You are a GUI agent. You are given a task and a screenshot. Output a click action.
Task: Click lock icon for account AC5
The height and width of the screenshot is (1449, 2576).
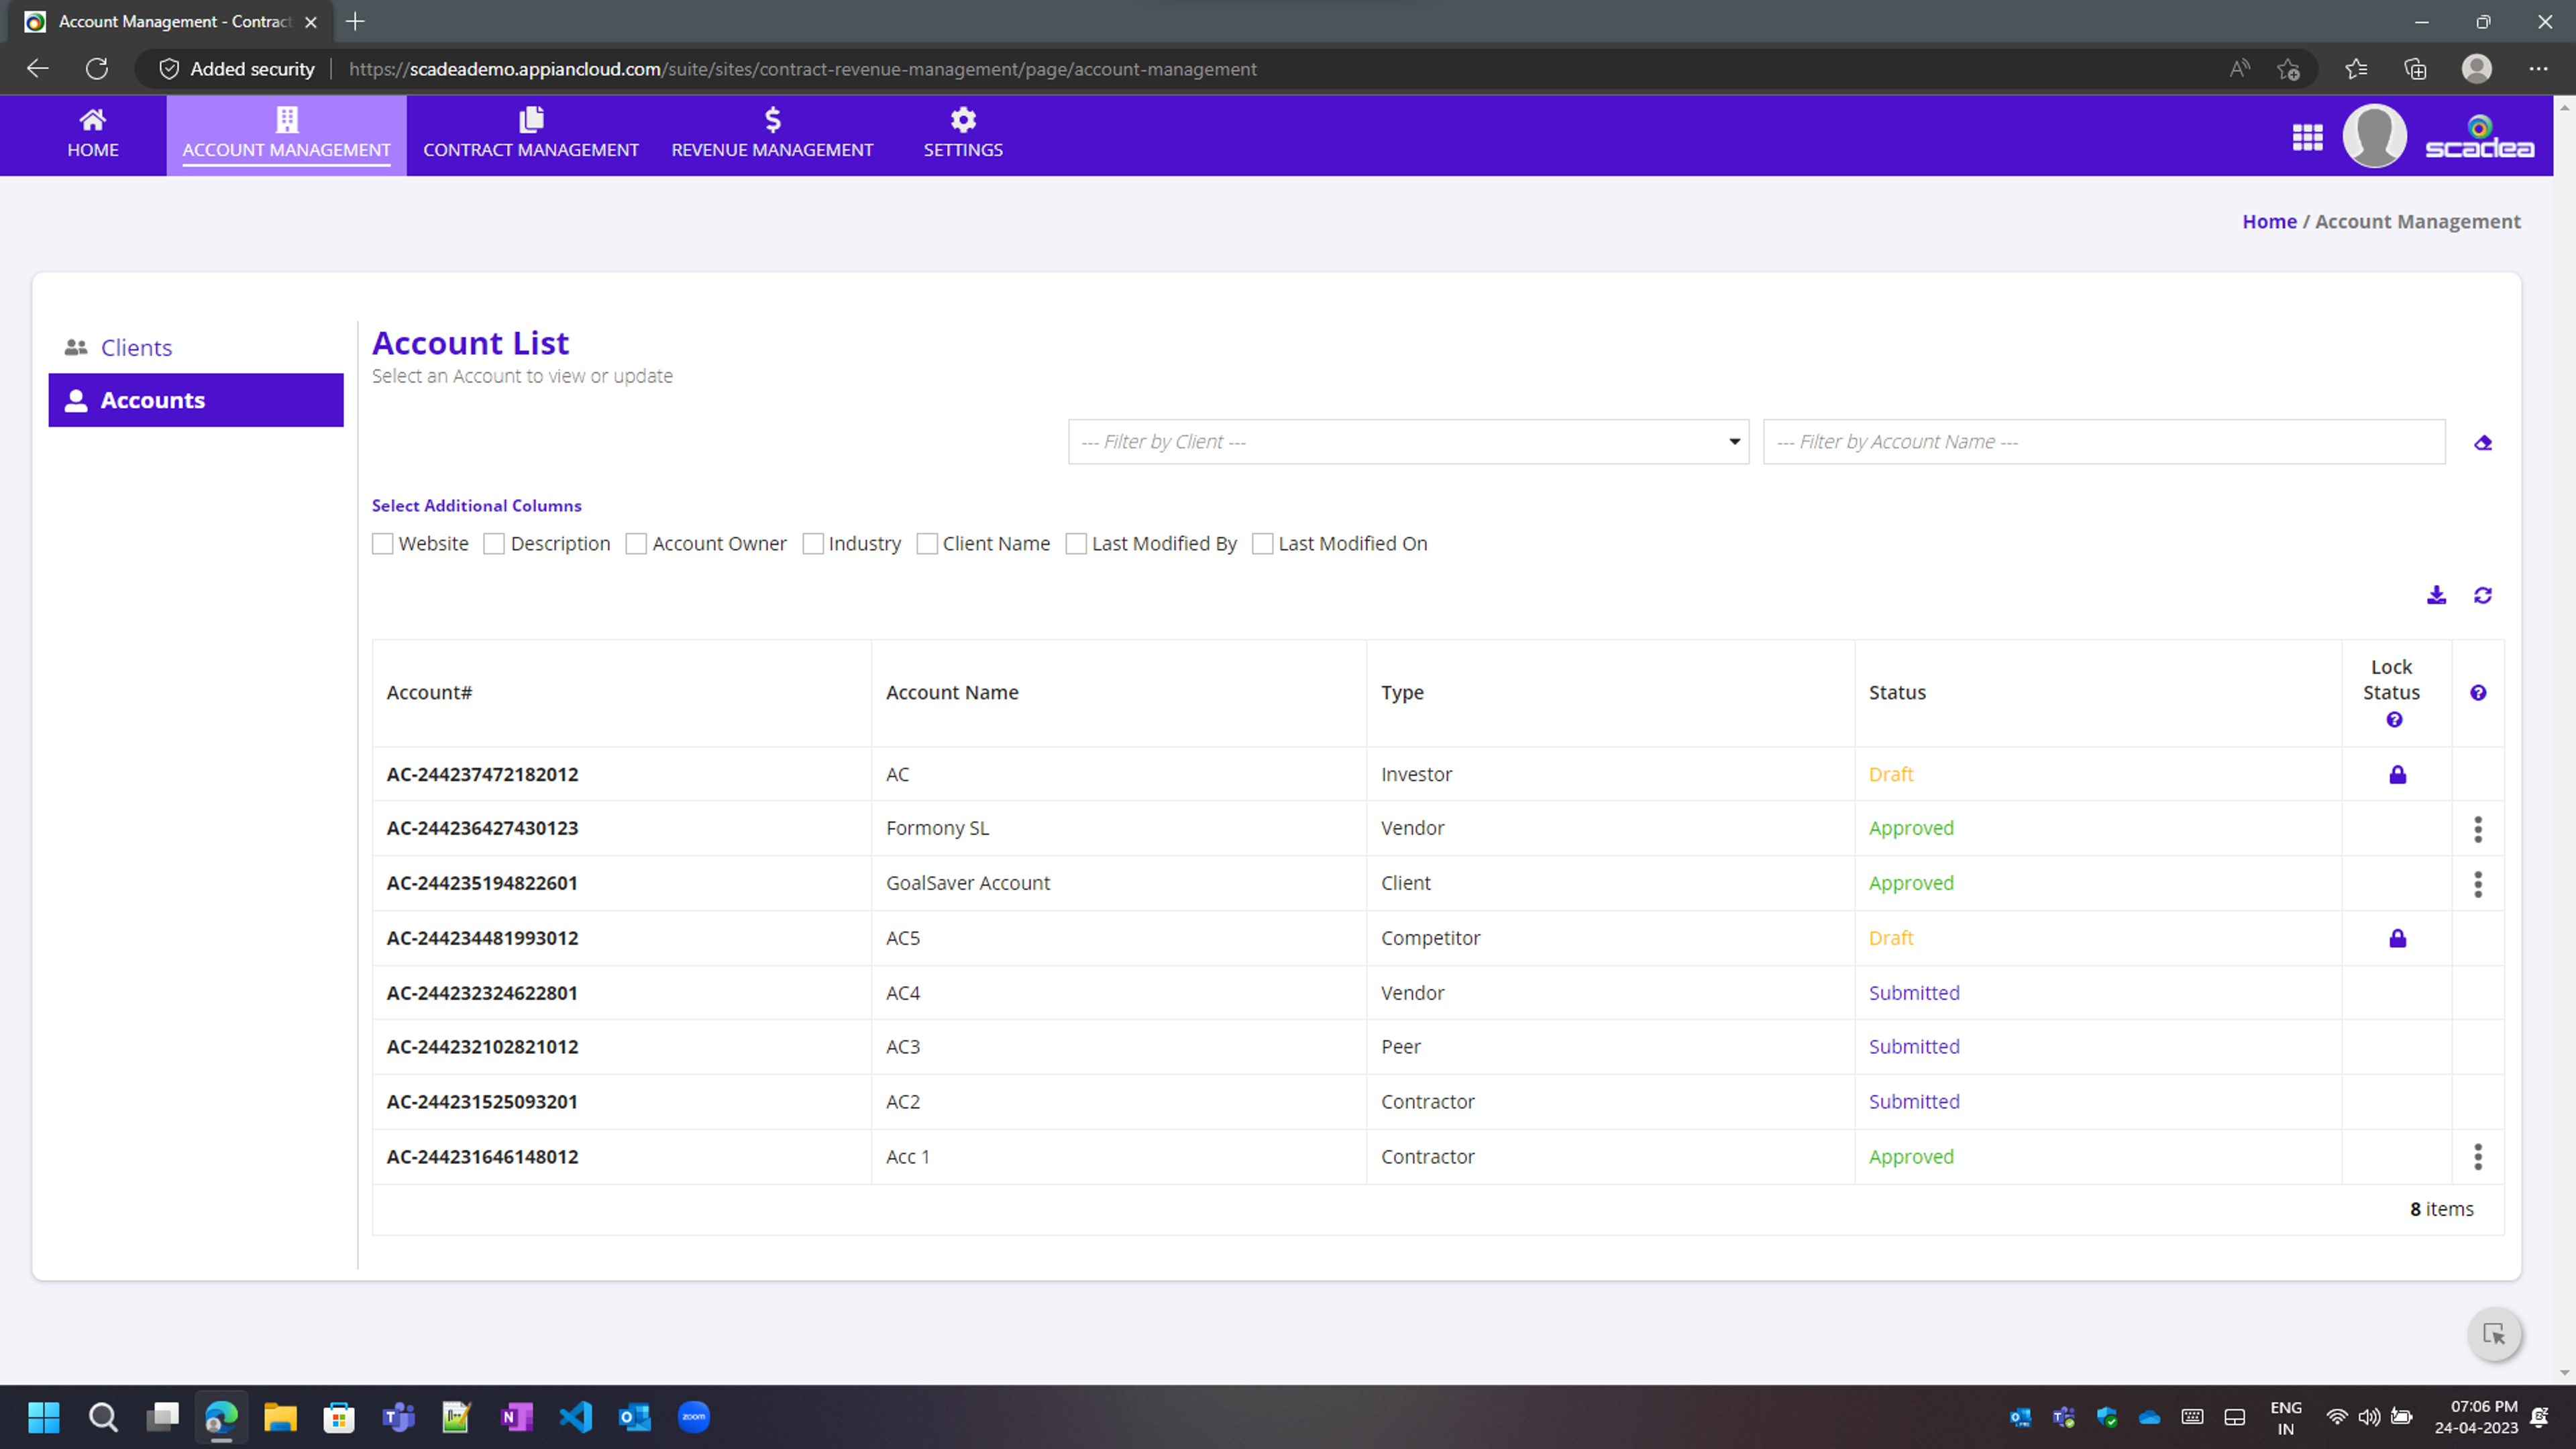(2397, 938)
